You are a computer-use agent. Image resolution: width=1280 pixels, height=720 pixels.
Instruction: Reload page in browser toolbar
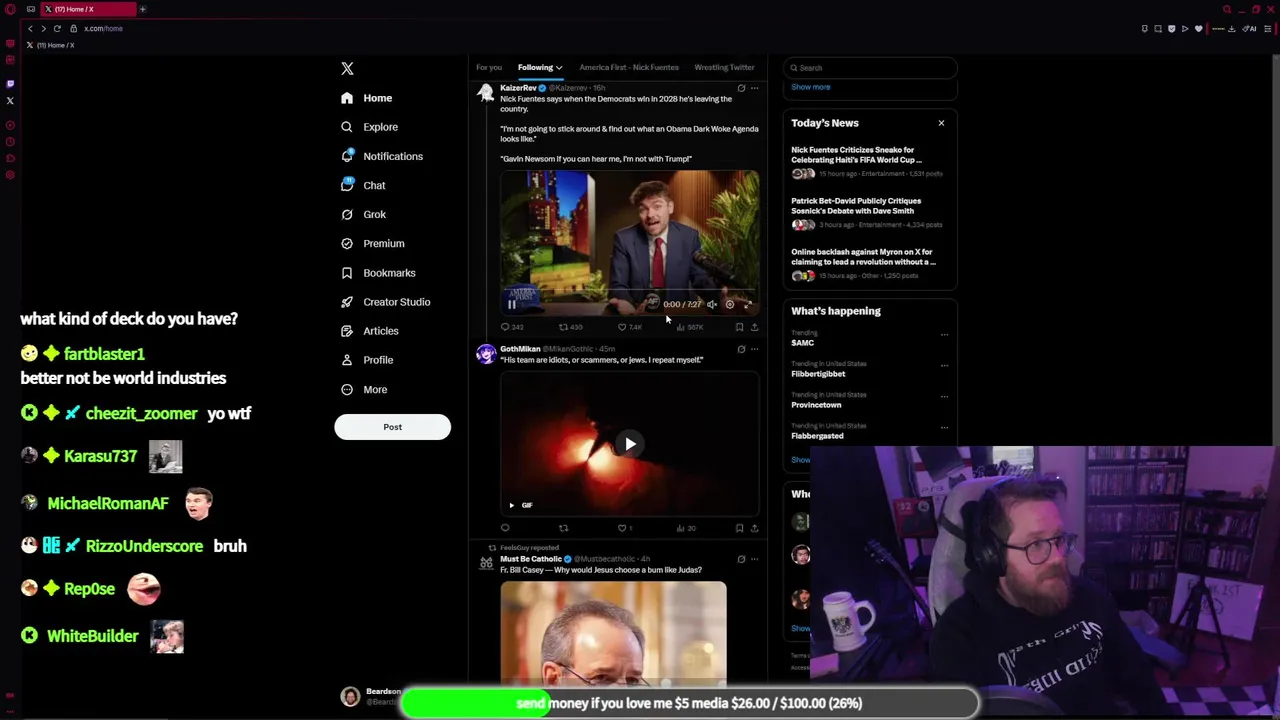point(57,28)
